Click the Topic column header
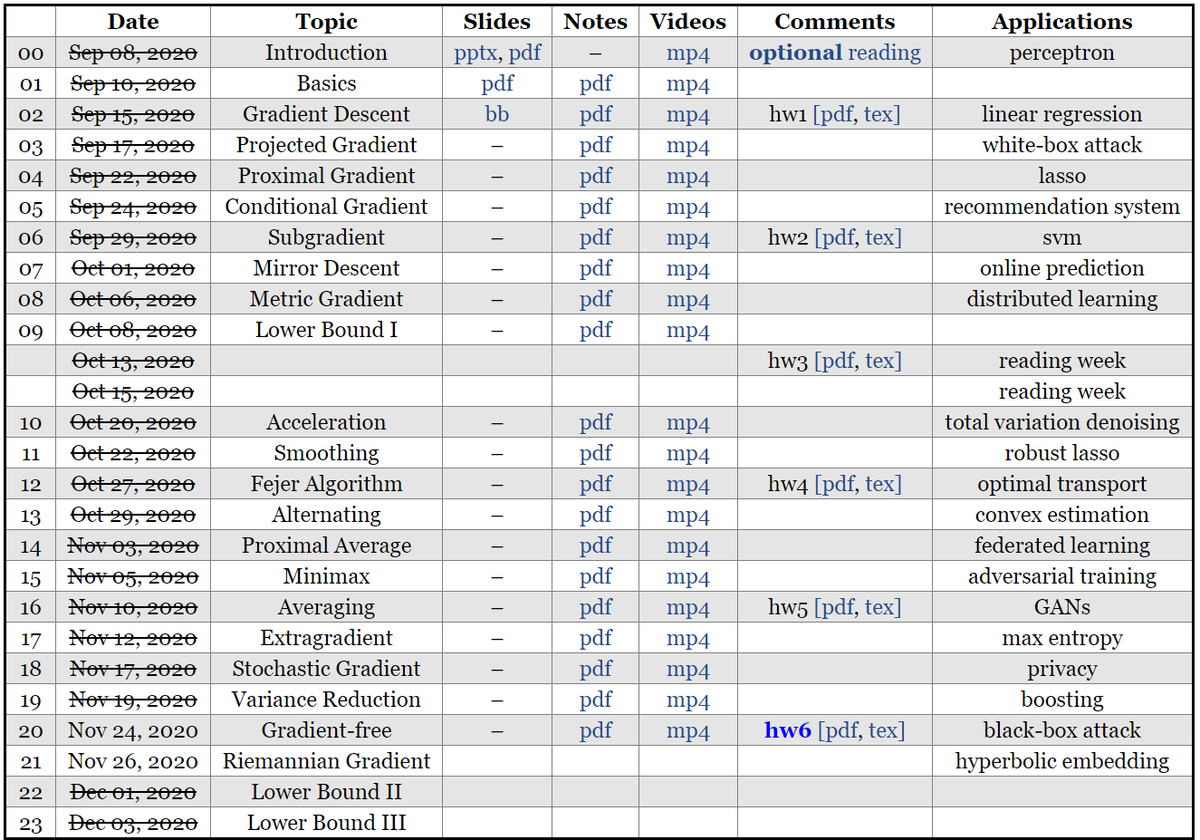This screenshot has height=840, width=1200. (326, 22)
